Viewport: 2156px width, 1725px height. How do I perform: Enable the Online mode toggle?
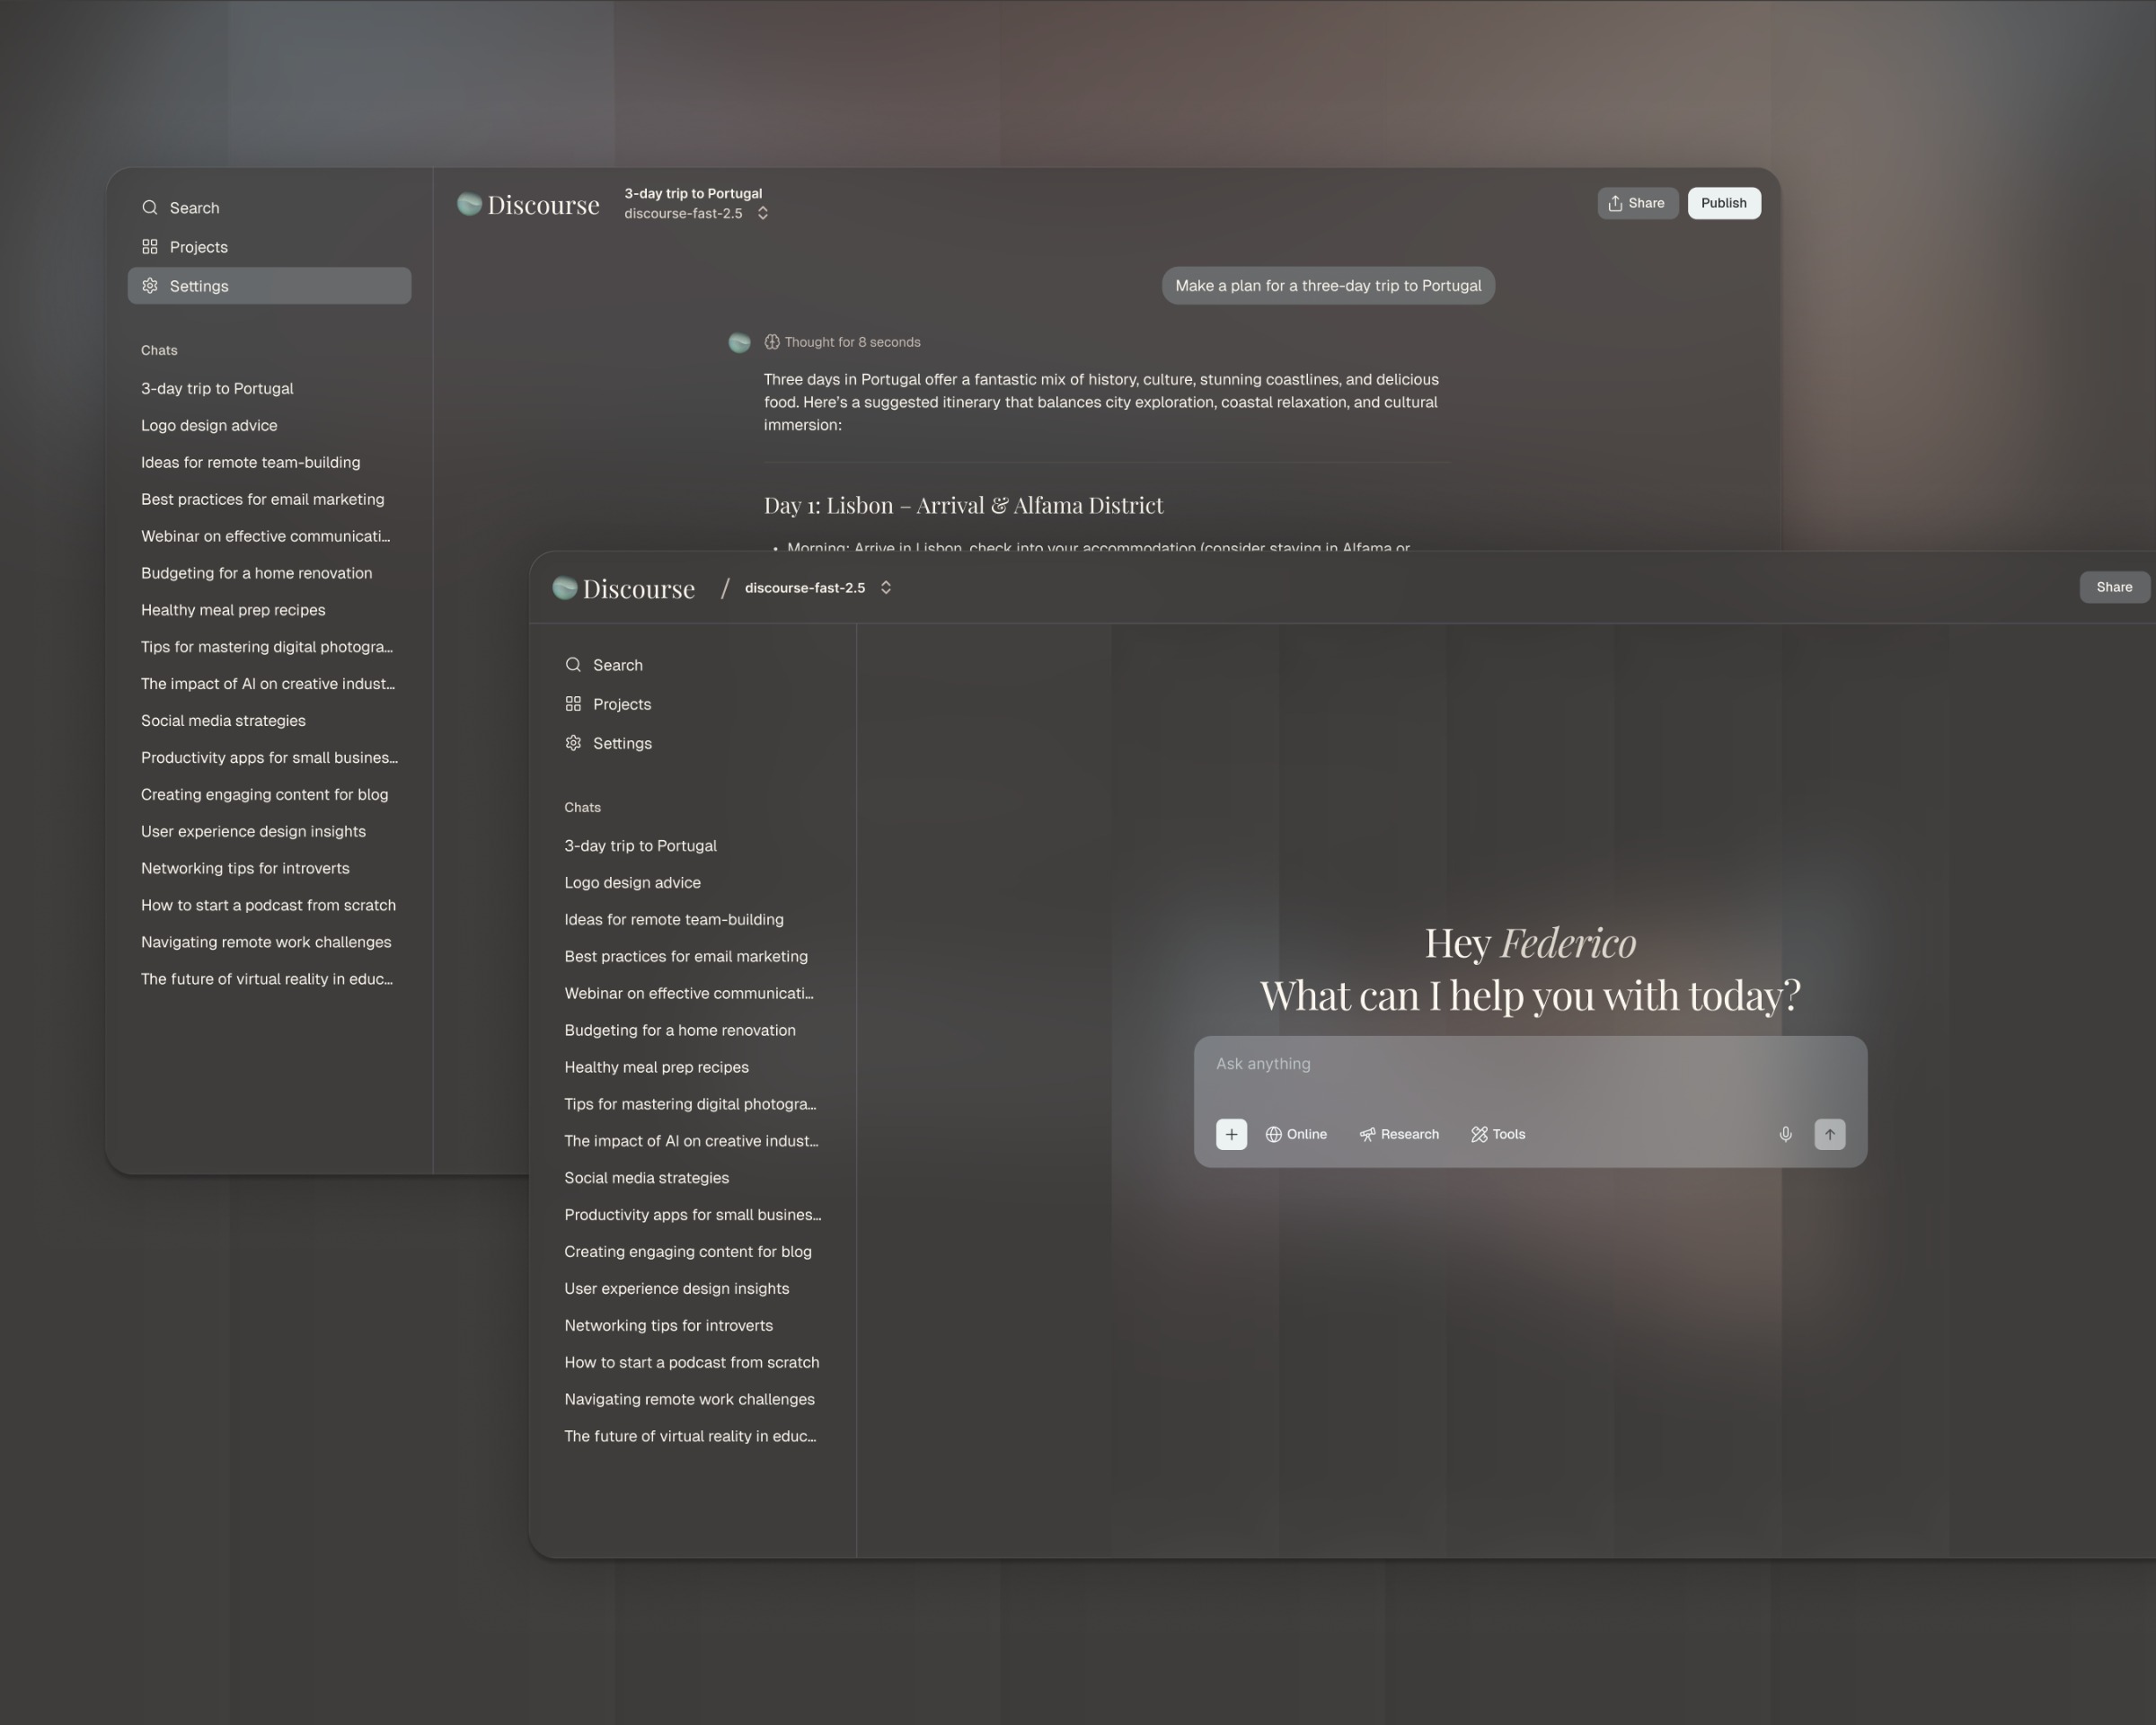click(1296, 1133)
